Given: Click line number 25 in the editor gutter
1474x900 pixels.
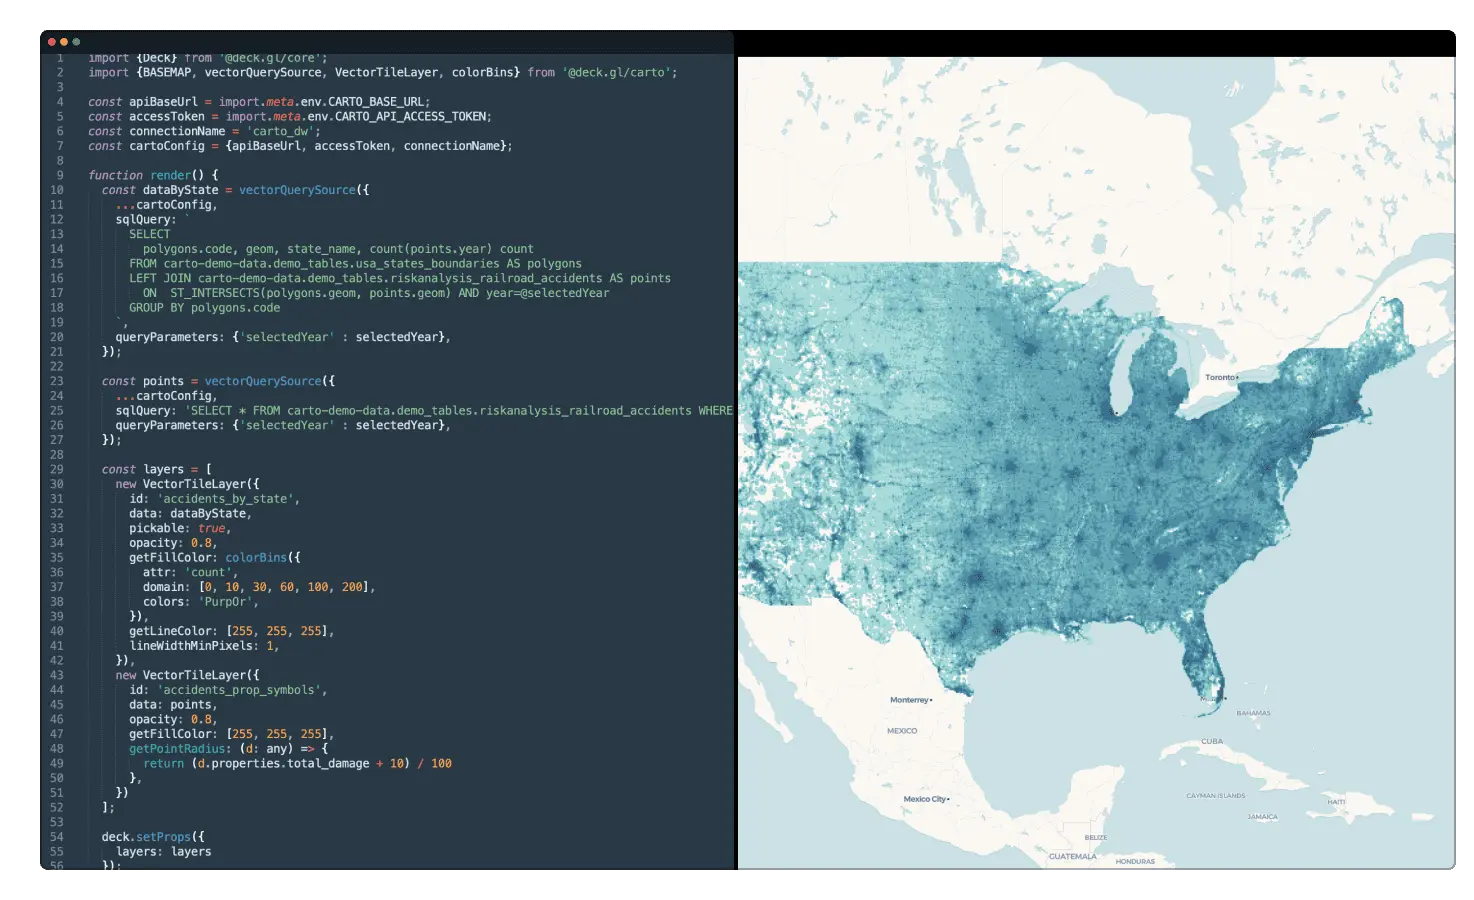Looking at the screenshot, I should pos(57,410).
